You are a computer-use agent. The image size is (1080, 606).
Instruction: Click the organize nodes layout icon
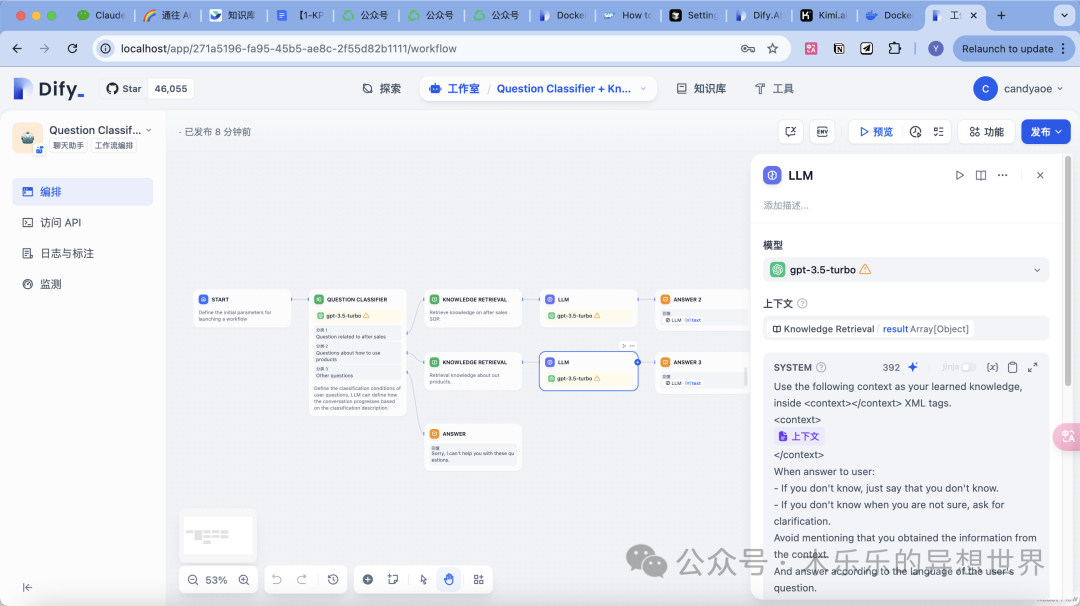coord(479,580)
